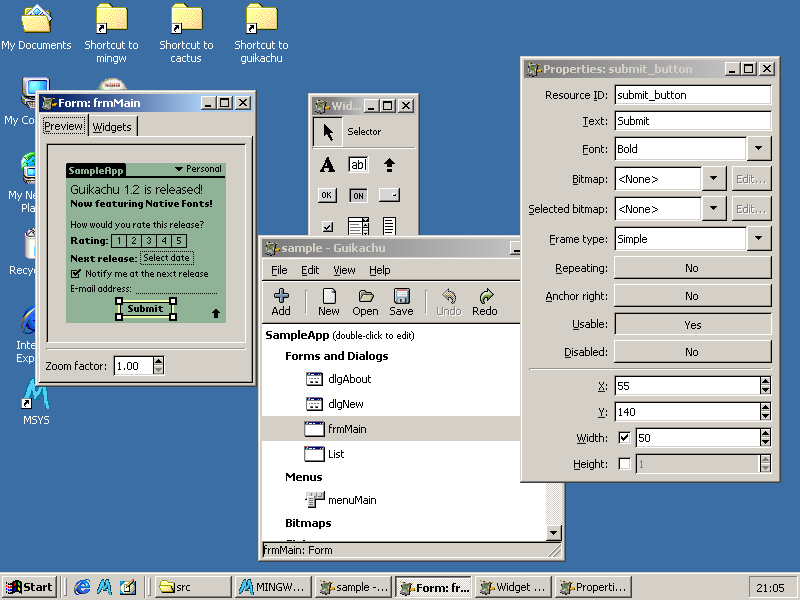Pick the Label widget 'A' icon
Image resolution: width=800 pixels, height=600 pixels.
coord(327,165)
